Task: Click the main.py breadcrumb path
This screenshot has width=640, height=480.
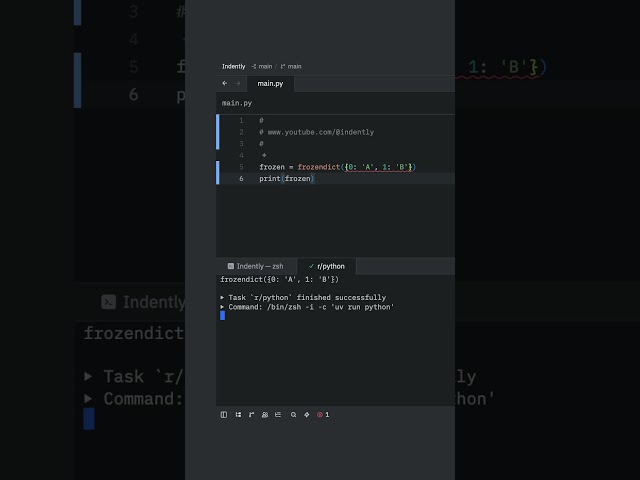Action: (x=237, y=103)
